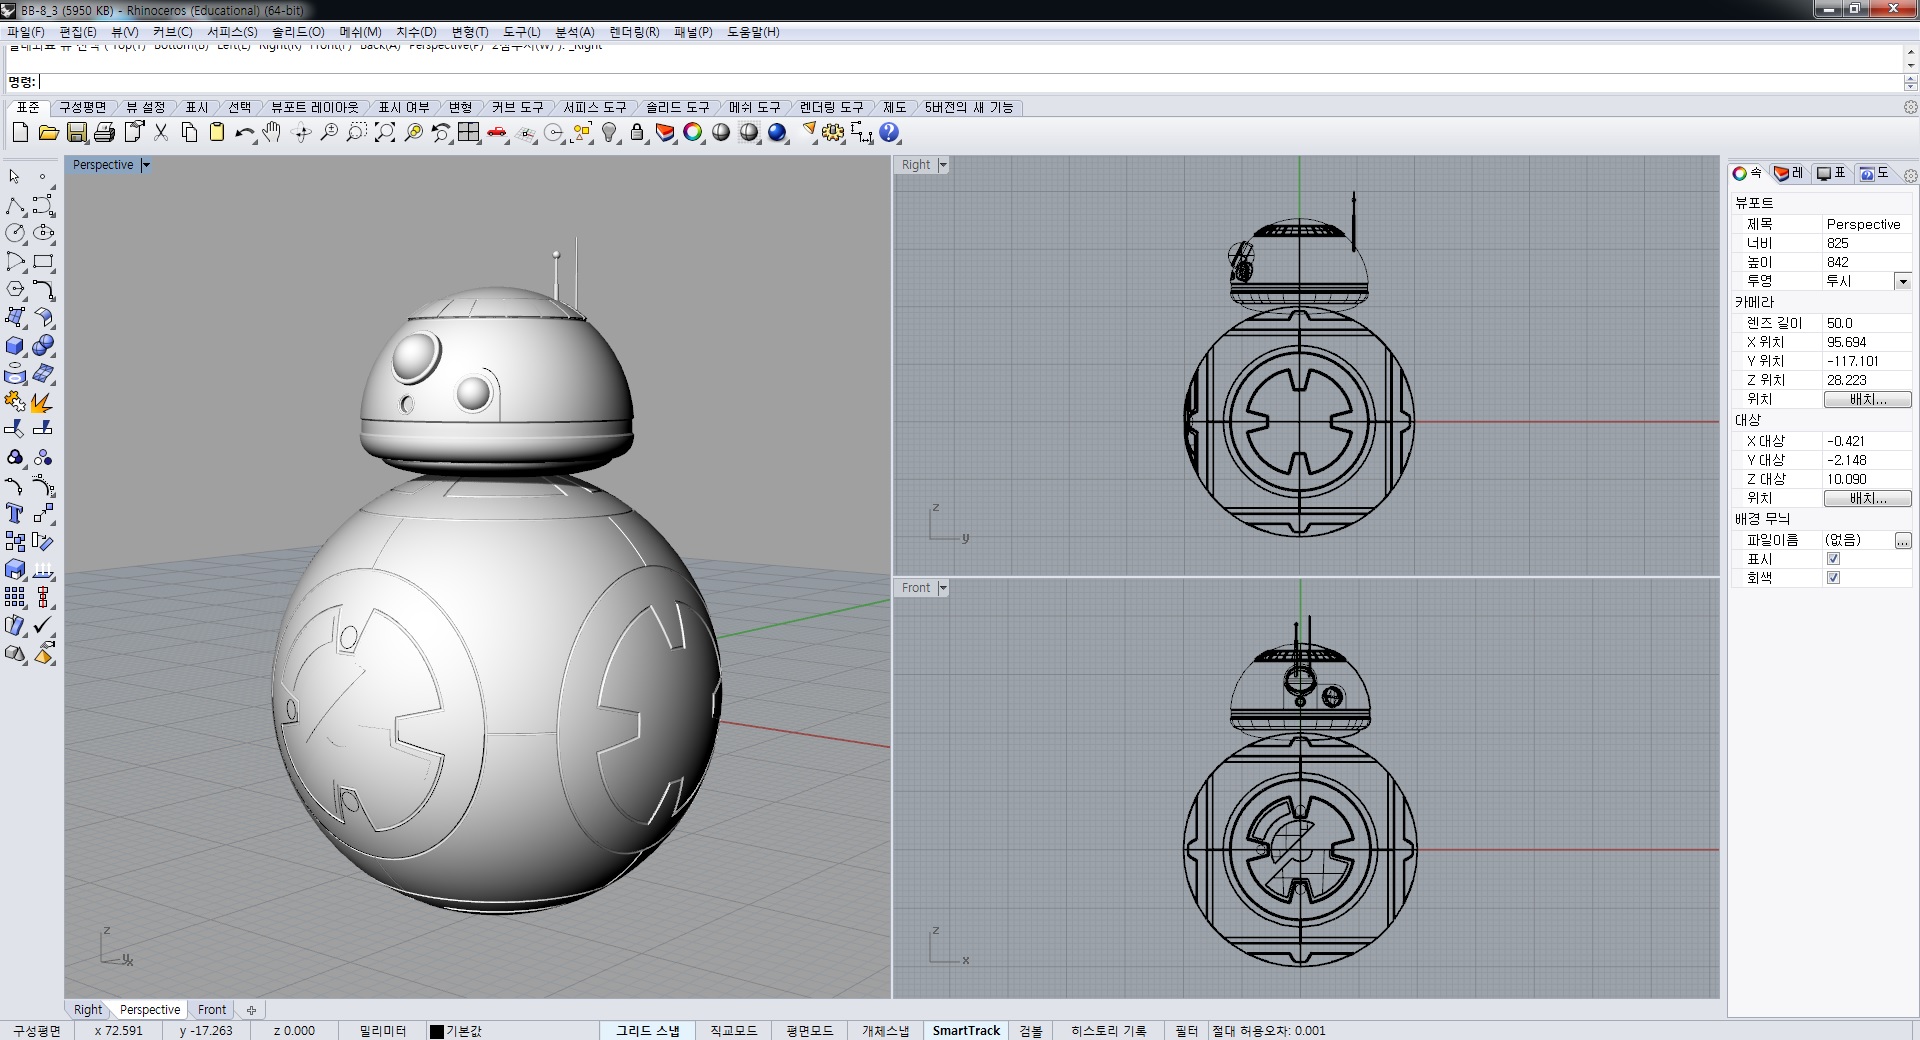Open Options with the gear icon

point(833,132)
